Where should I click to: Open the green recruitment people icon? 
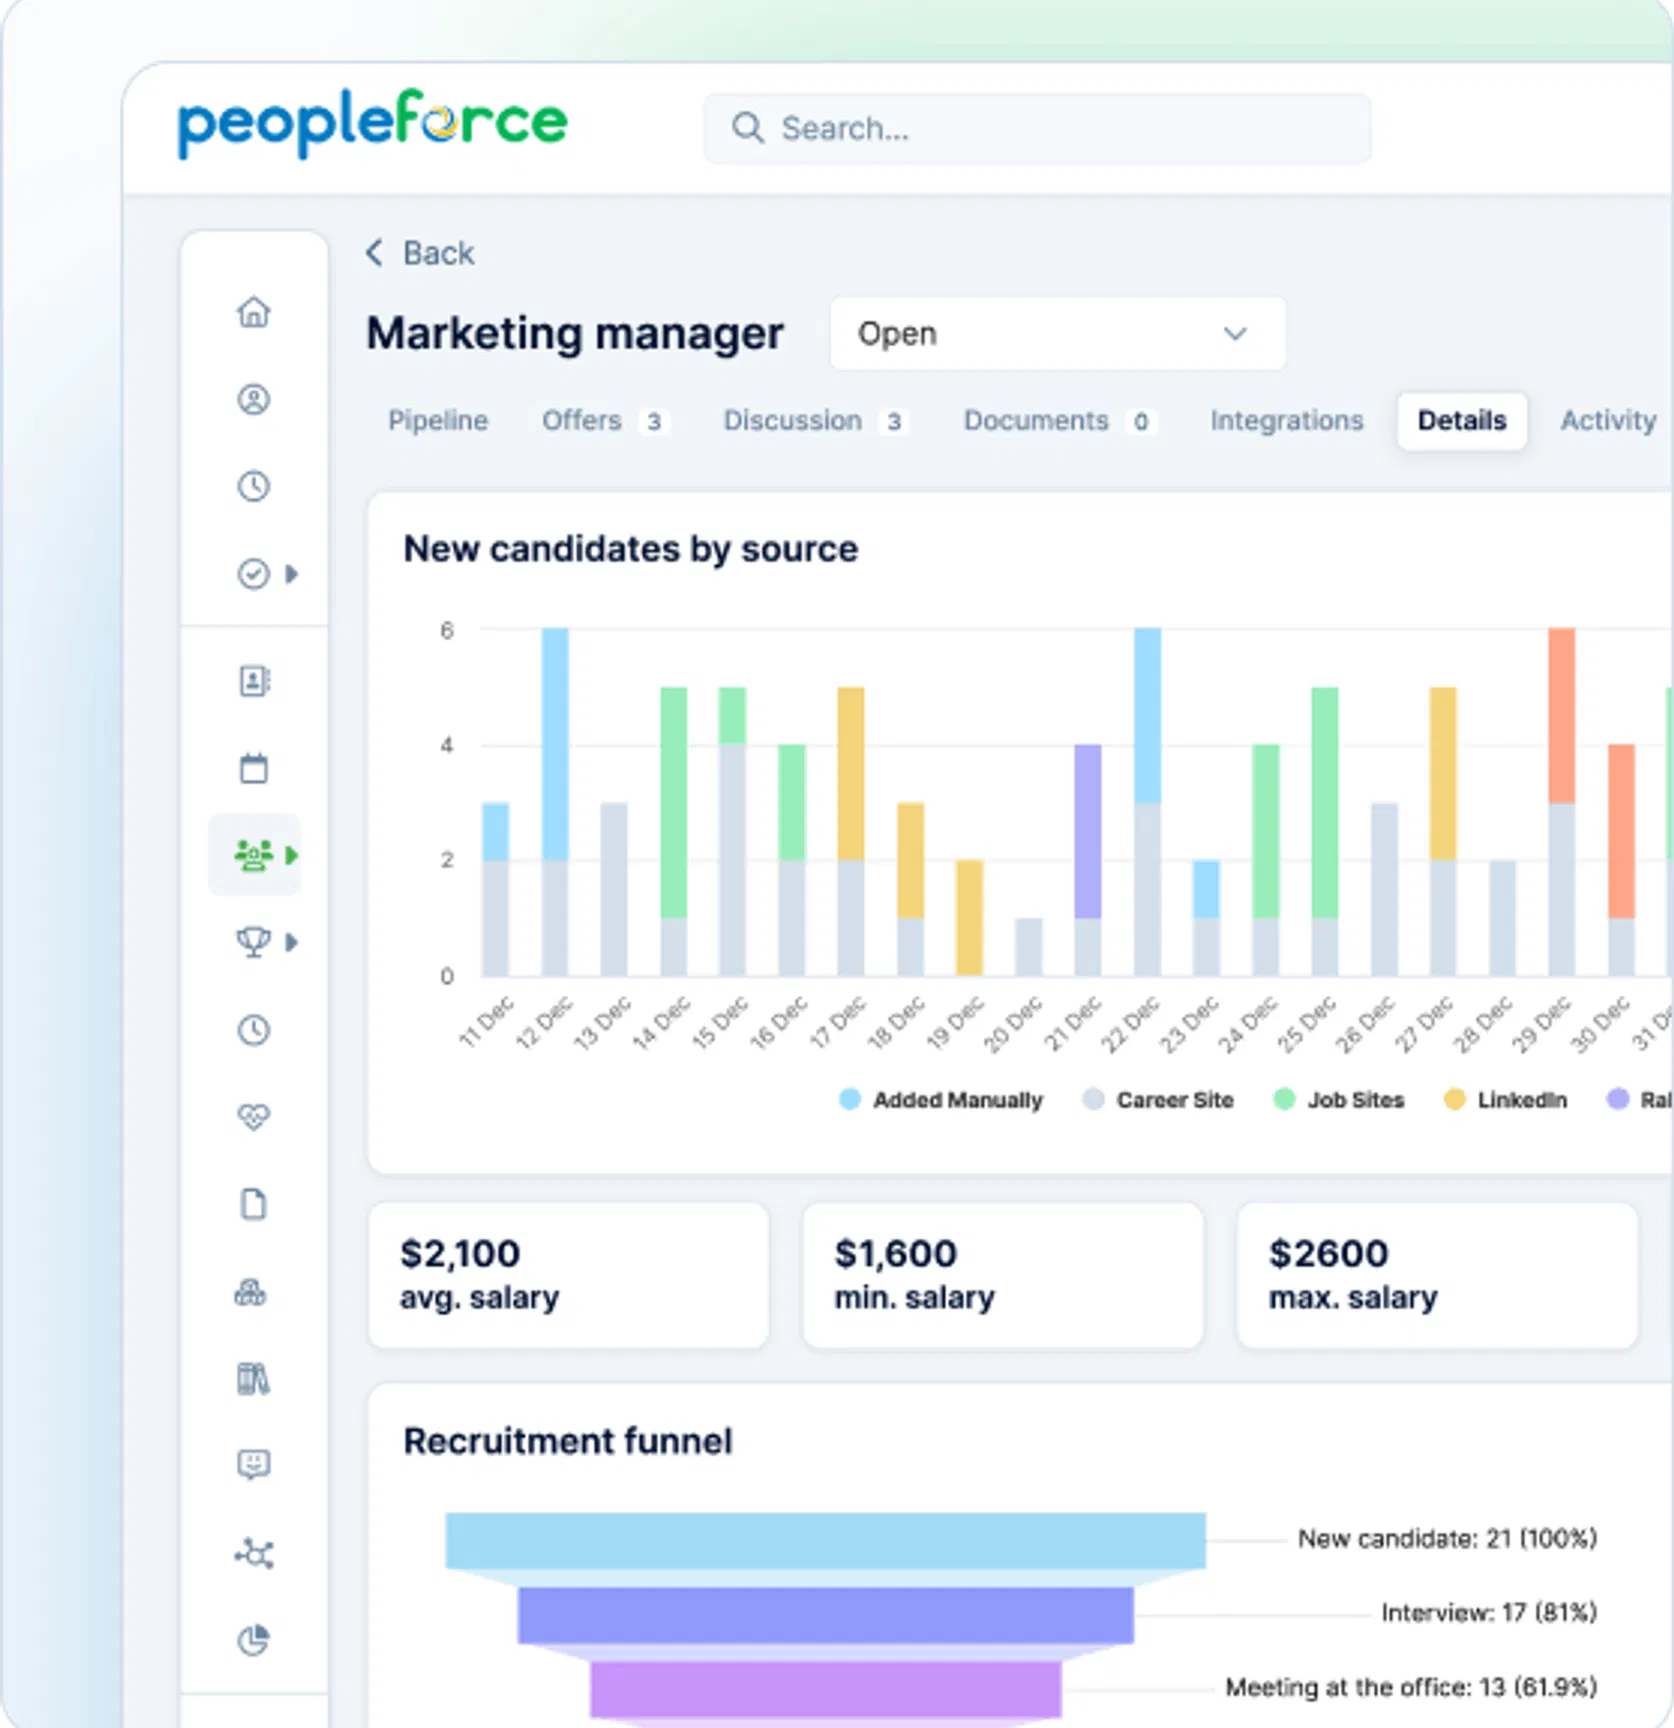tap(254, 855)
